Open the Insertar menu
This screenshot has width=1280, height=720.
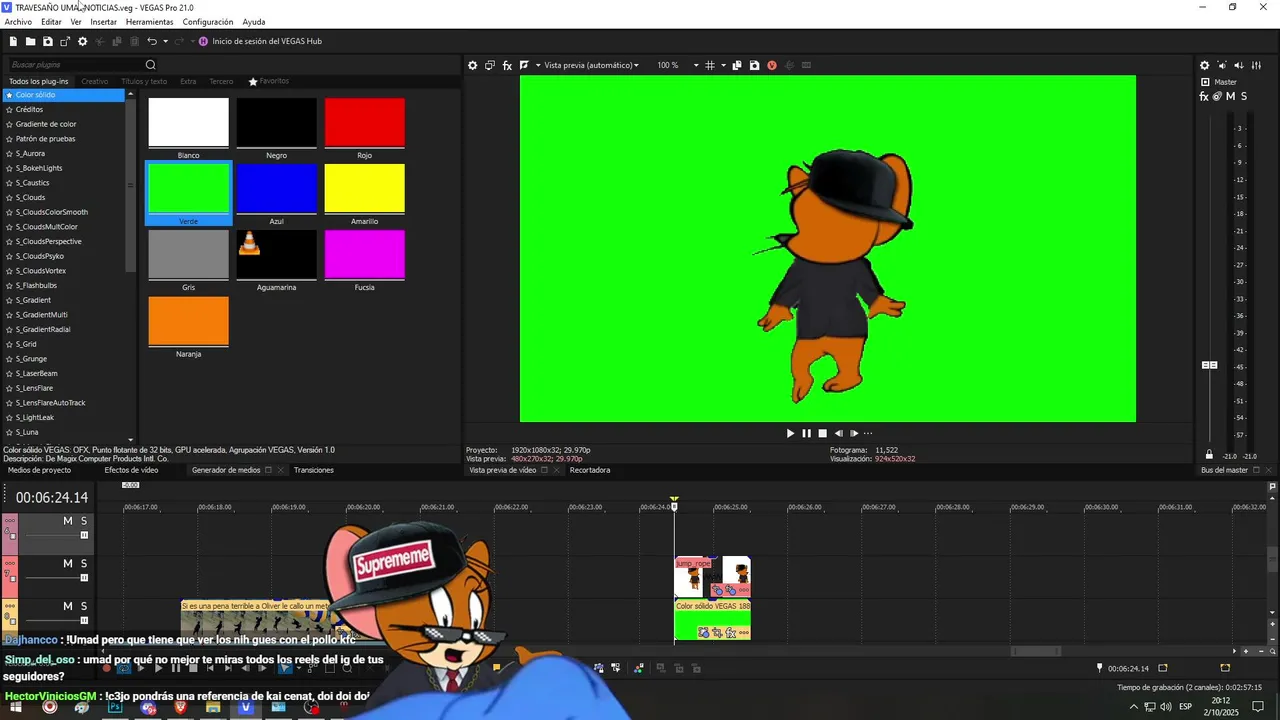103,22
